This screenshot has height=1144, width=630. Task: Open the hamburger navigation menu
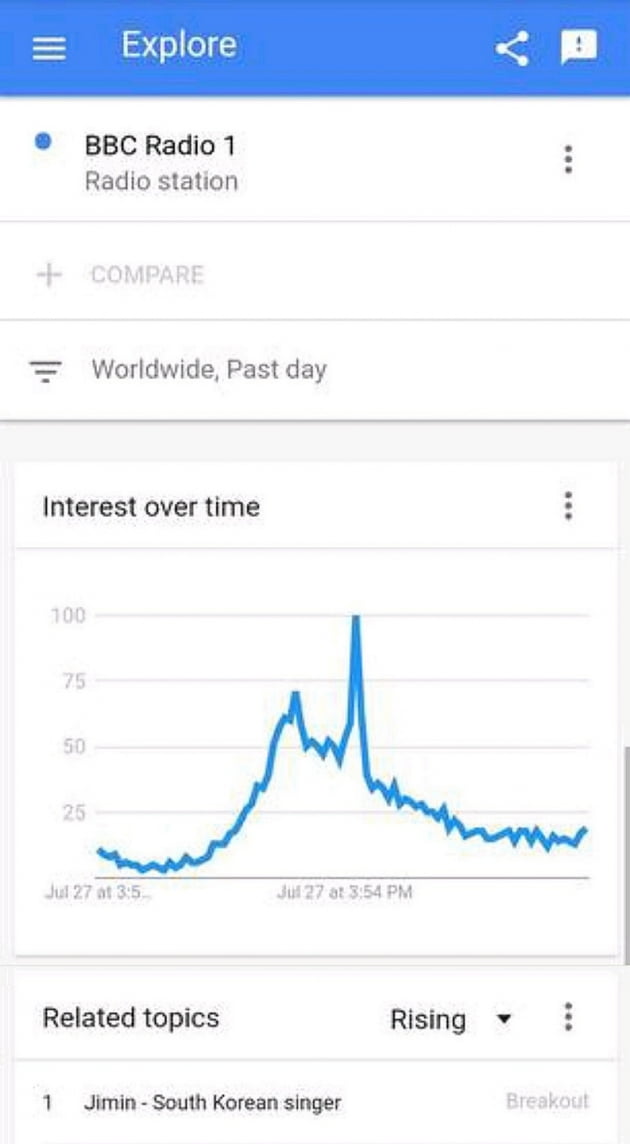pyautogui.click(x=49, y=48)
